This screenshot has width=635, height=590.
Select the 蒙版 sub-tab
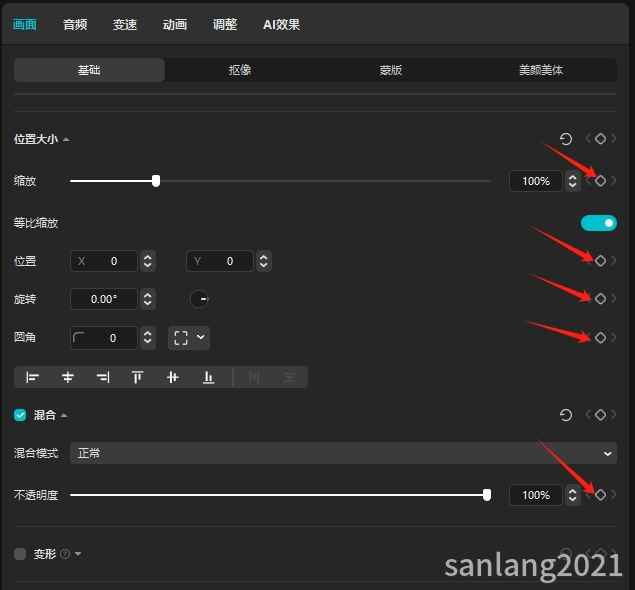390,70
